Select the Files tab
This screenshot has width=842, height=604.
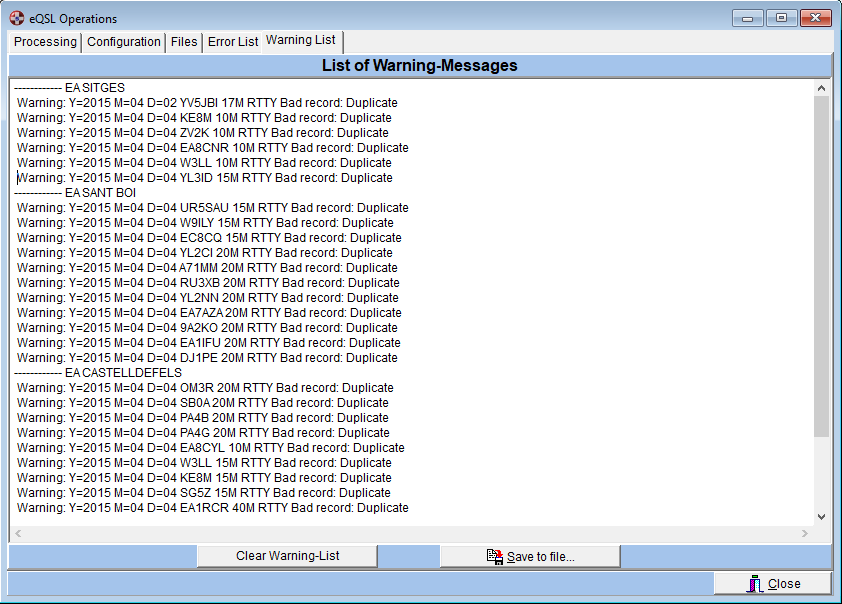tap(184, 42)
